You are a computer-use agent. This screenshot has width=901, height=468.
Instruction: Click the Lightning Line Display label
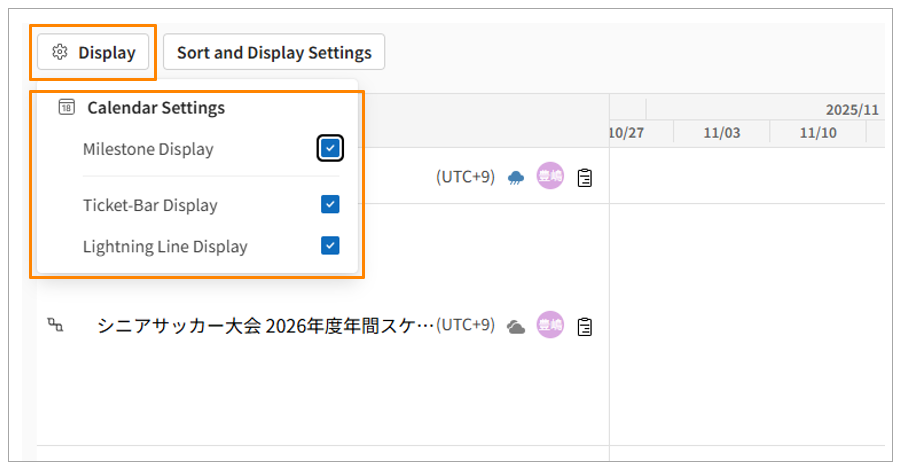pyautogui.click(x=165, y=246)
